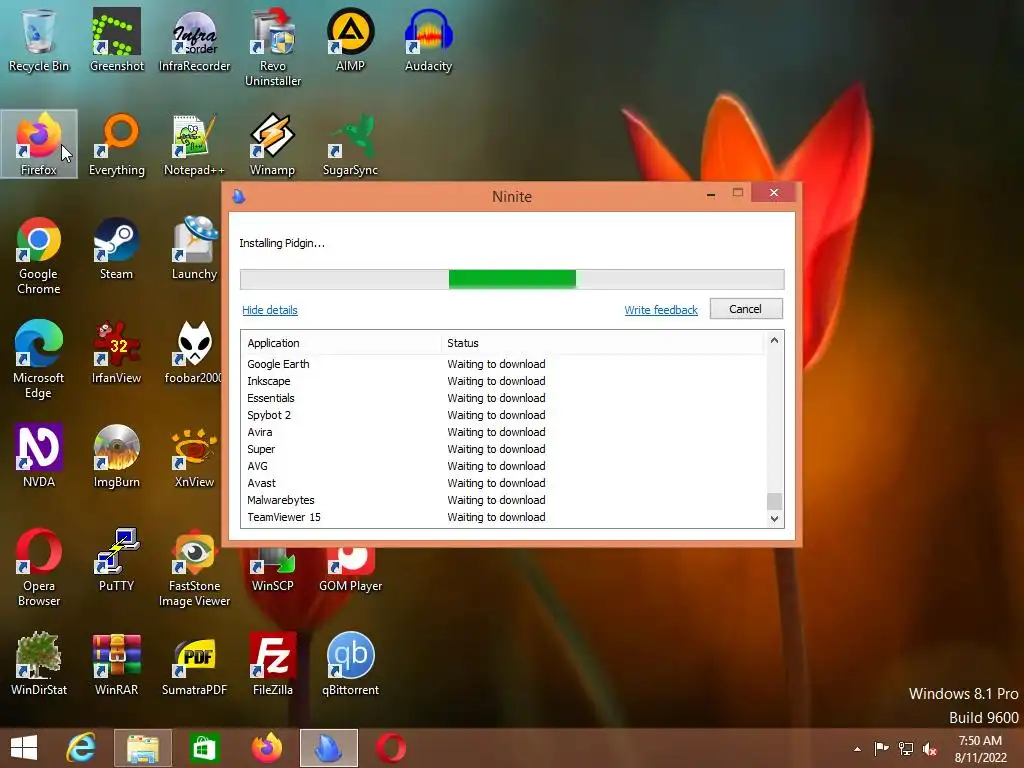Click Hide details link in Ninite
Screen dimensions: 1024x768
pyautogui.click(x=270, y=310)
